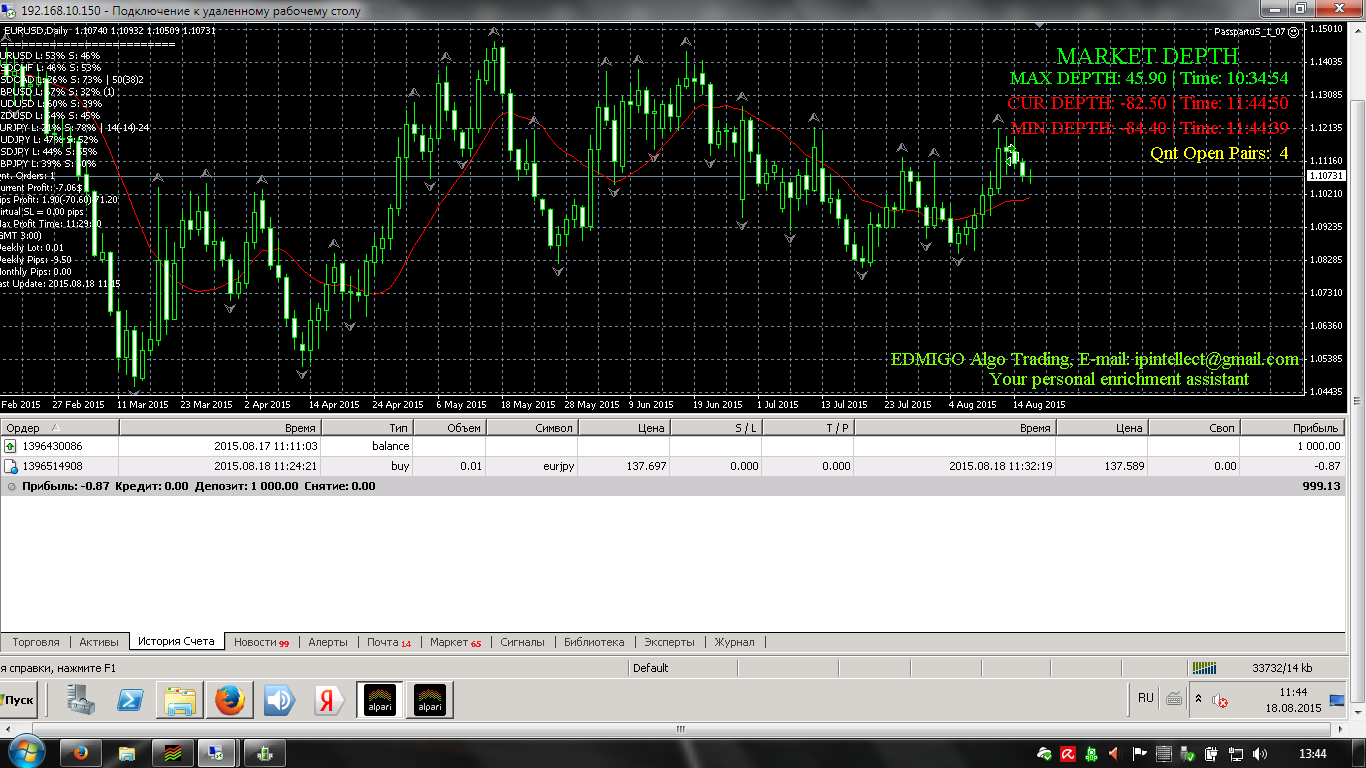This screenshot has width=1366, height=768.
Task: Click the PasspartuS smiley expert icon
Action: click(1294, 31)
